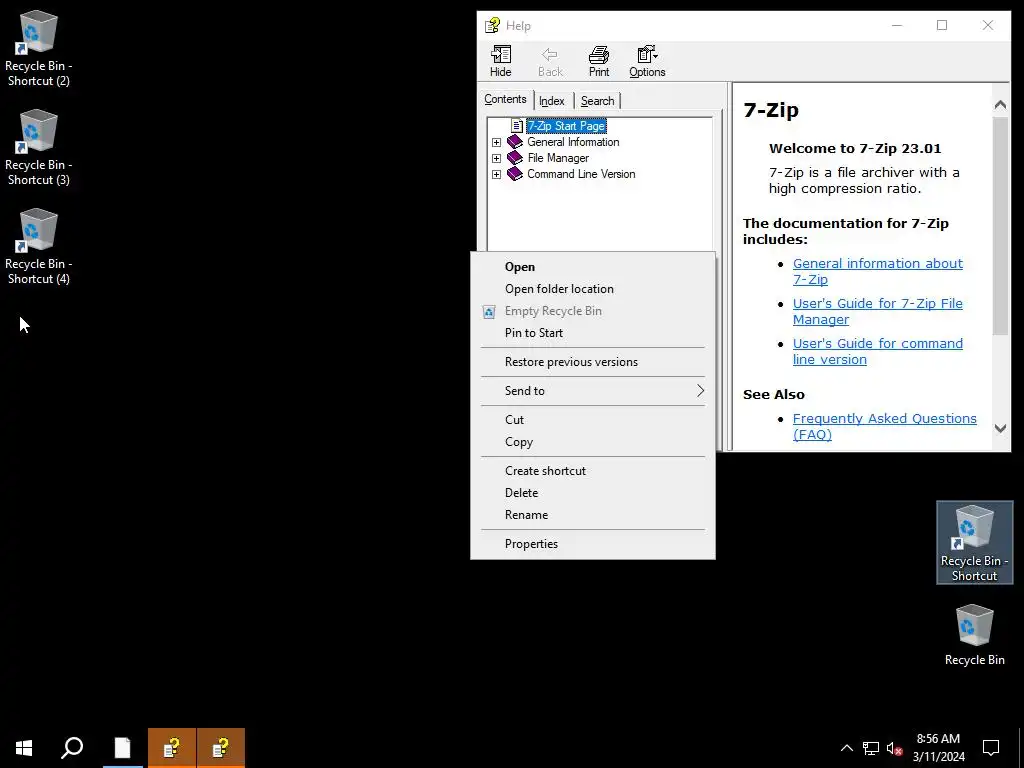Select General Information tree label
Viewport: 1024px width, 768px height.
[x=573, y=142]
